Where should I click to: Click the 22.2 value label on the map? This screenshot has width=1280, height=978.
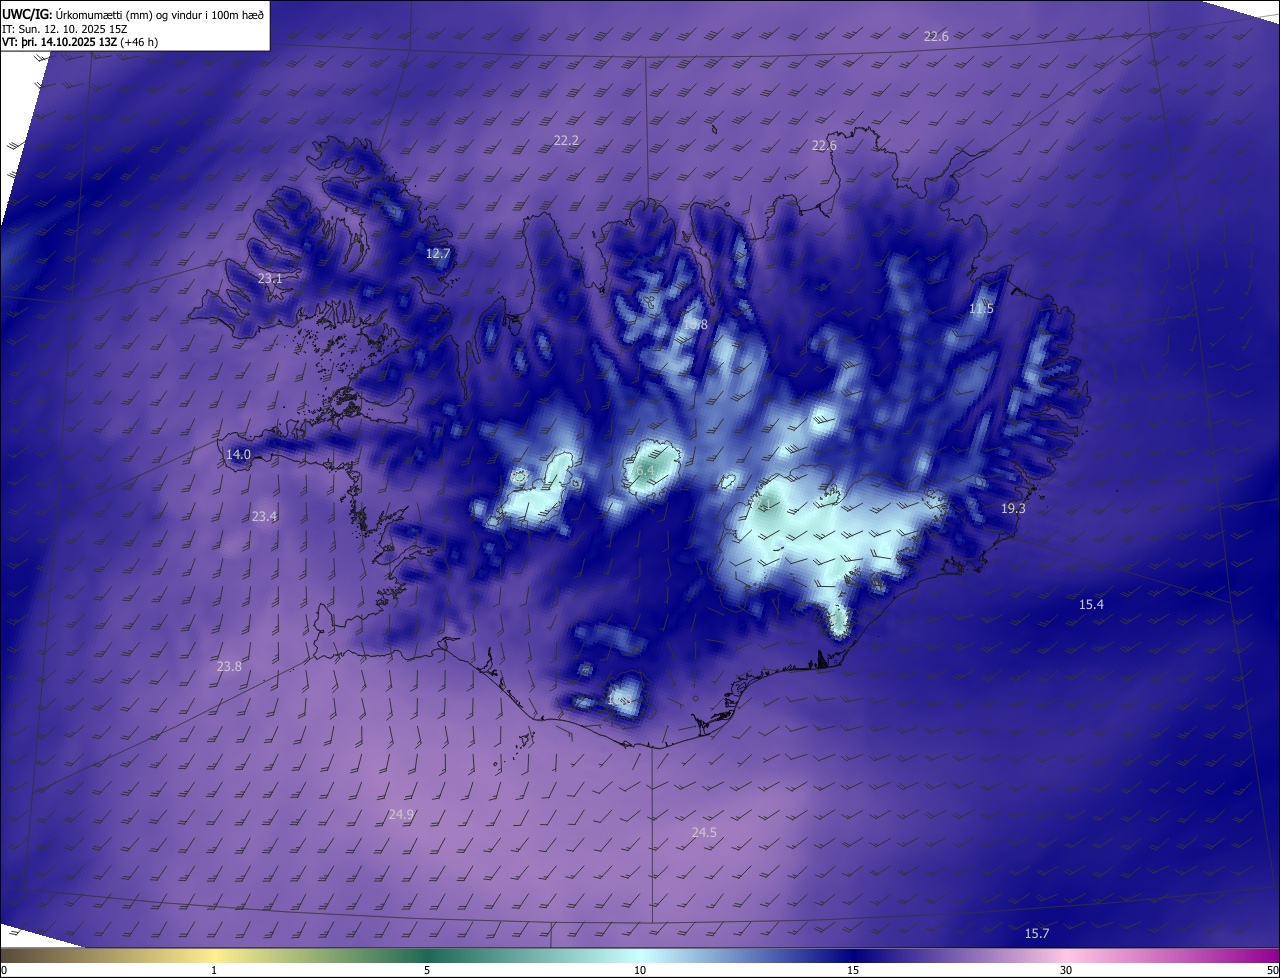566,141
